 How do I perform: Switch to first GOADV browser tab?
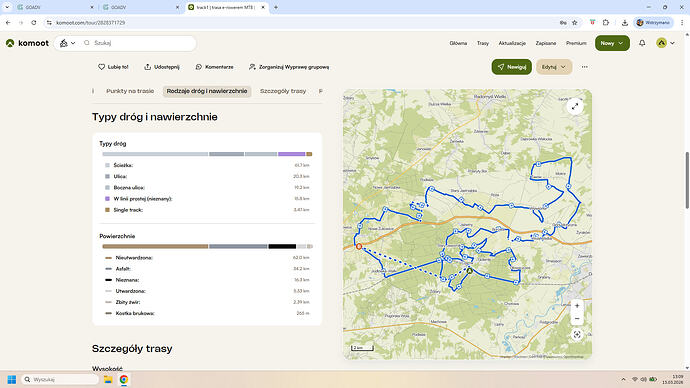tap(55, 7)
